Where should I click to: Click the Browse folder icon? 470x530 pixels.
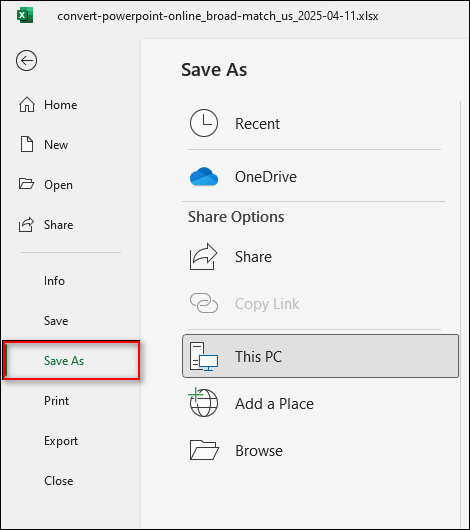204,450
